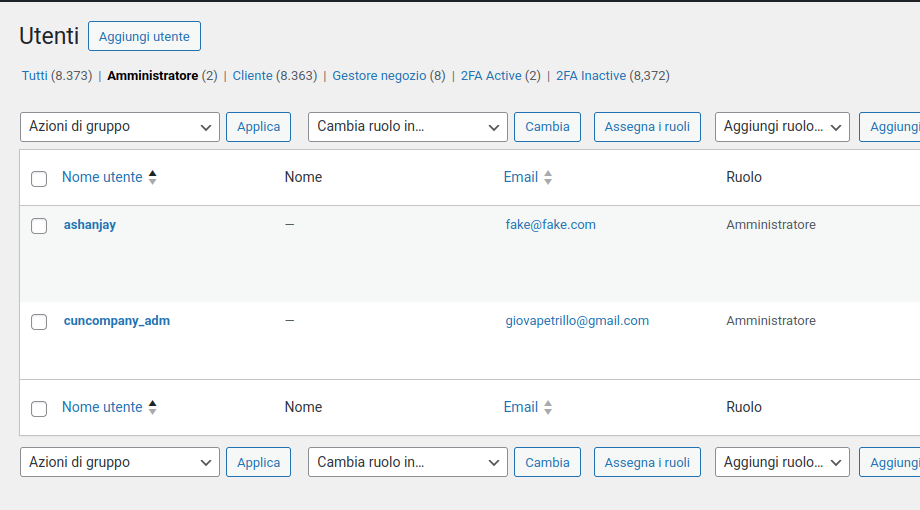Sort by Nome utente in top header
Screen dimensions: 920x510
[102, 177]
